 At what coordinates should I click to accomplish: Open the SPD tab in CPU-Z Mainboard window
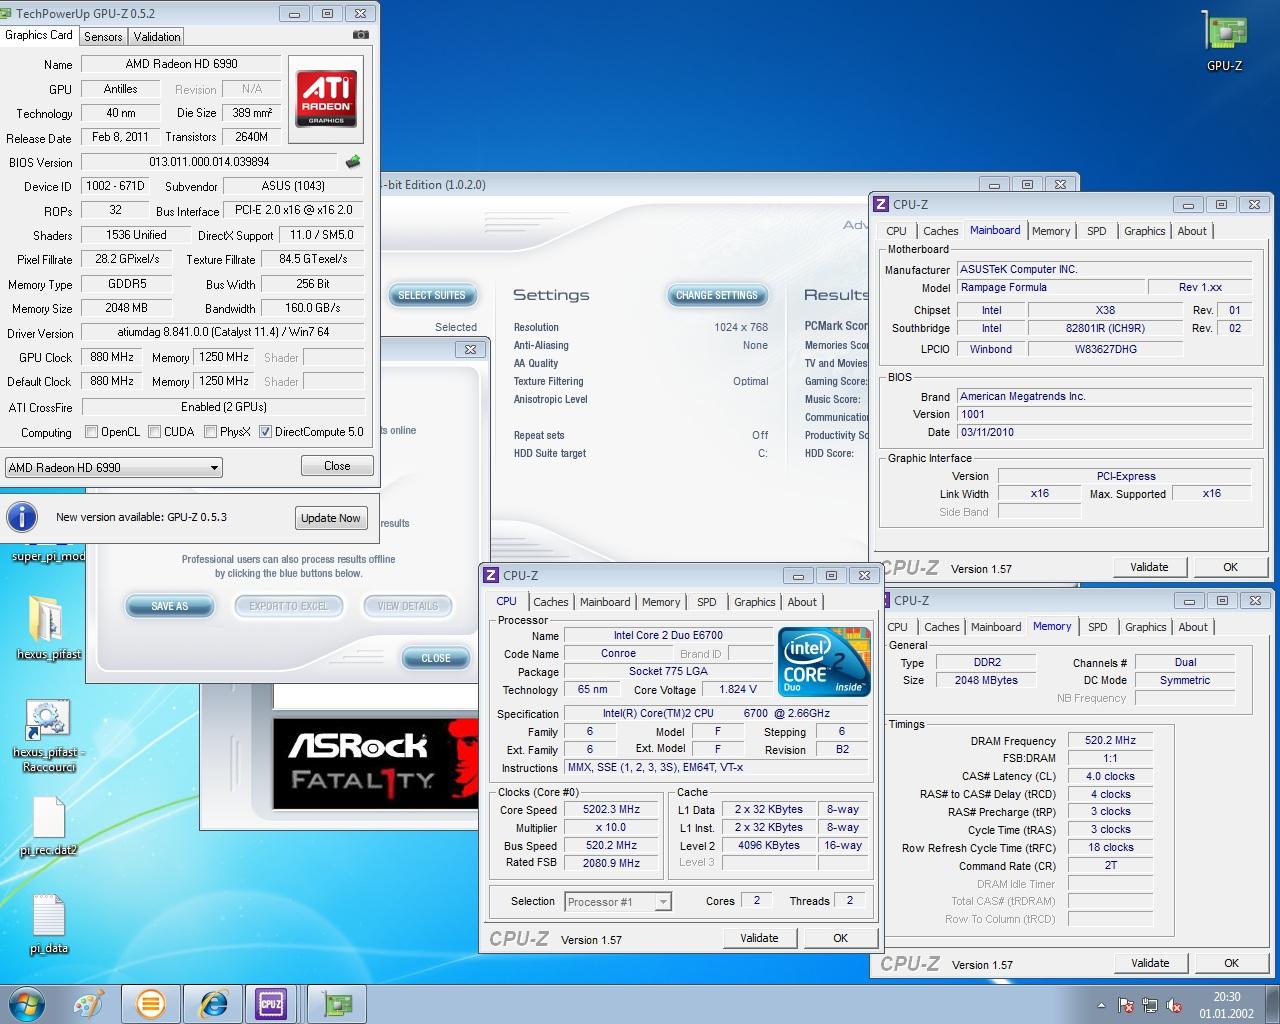[1097, 231]
